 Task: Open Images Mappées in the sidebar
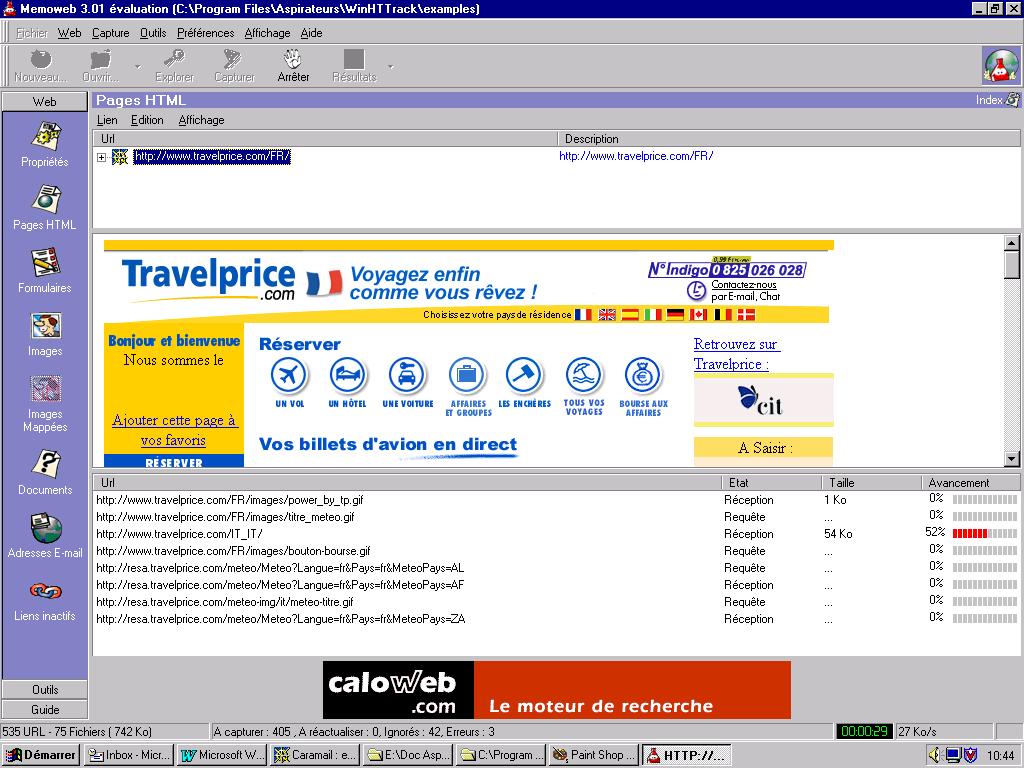pyautogui.click(x=44, y=404)
